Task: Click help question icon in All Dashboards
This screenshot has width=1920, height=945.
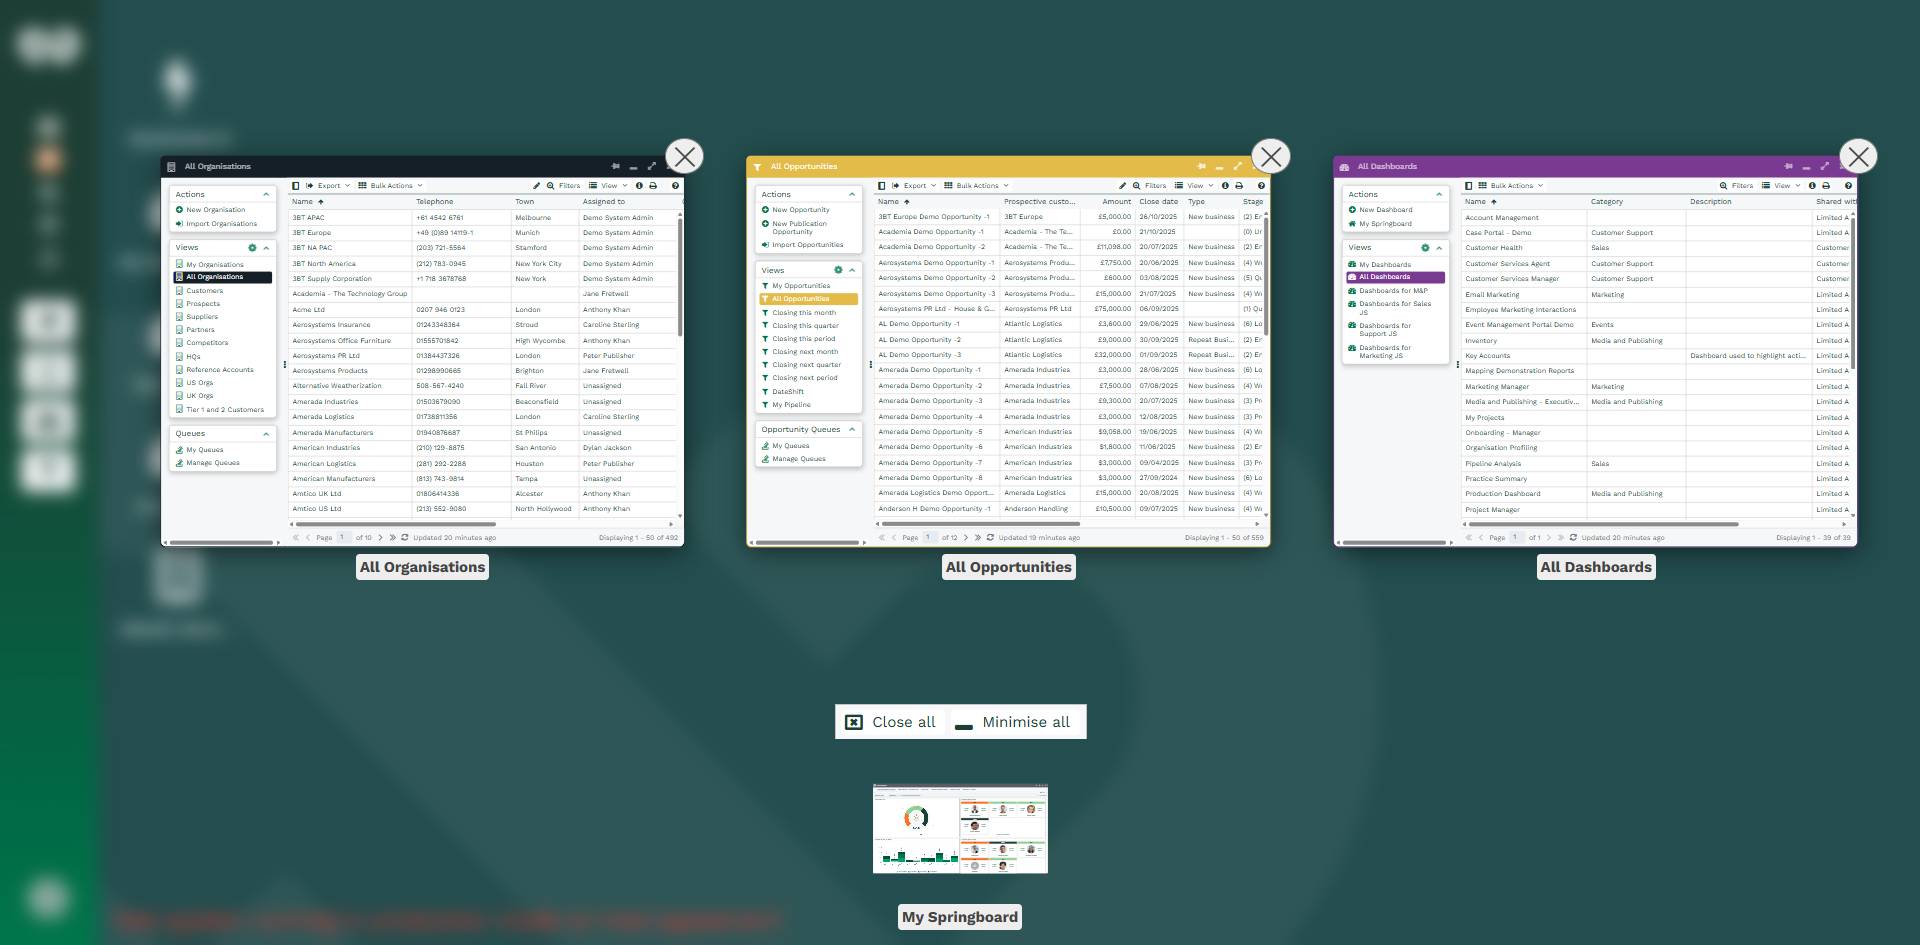Action: click(x=1848, y=186)
